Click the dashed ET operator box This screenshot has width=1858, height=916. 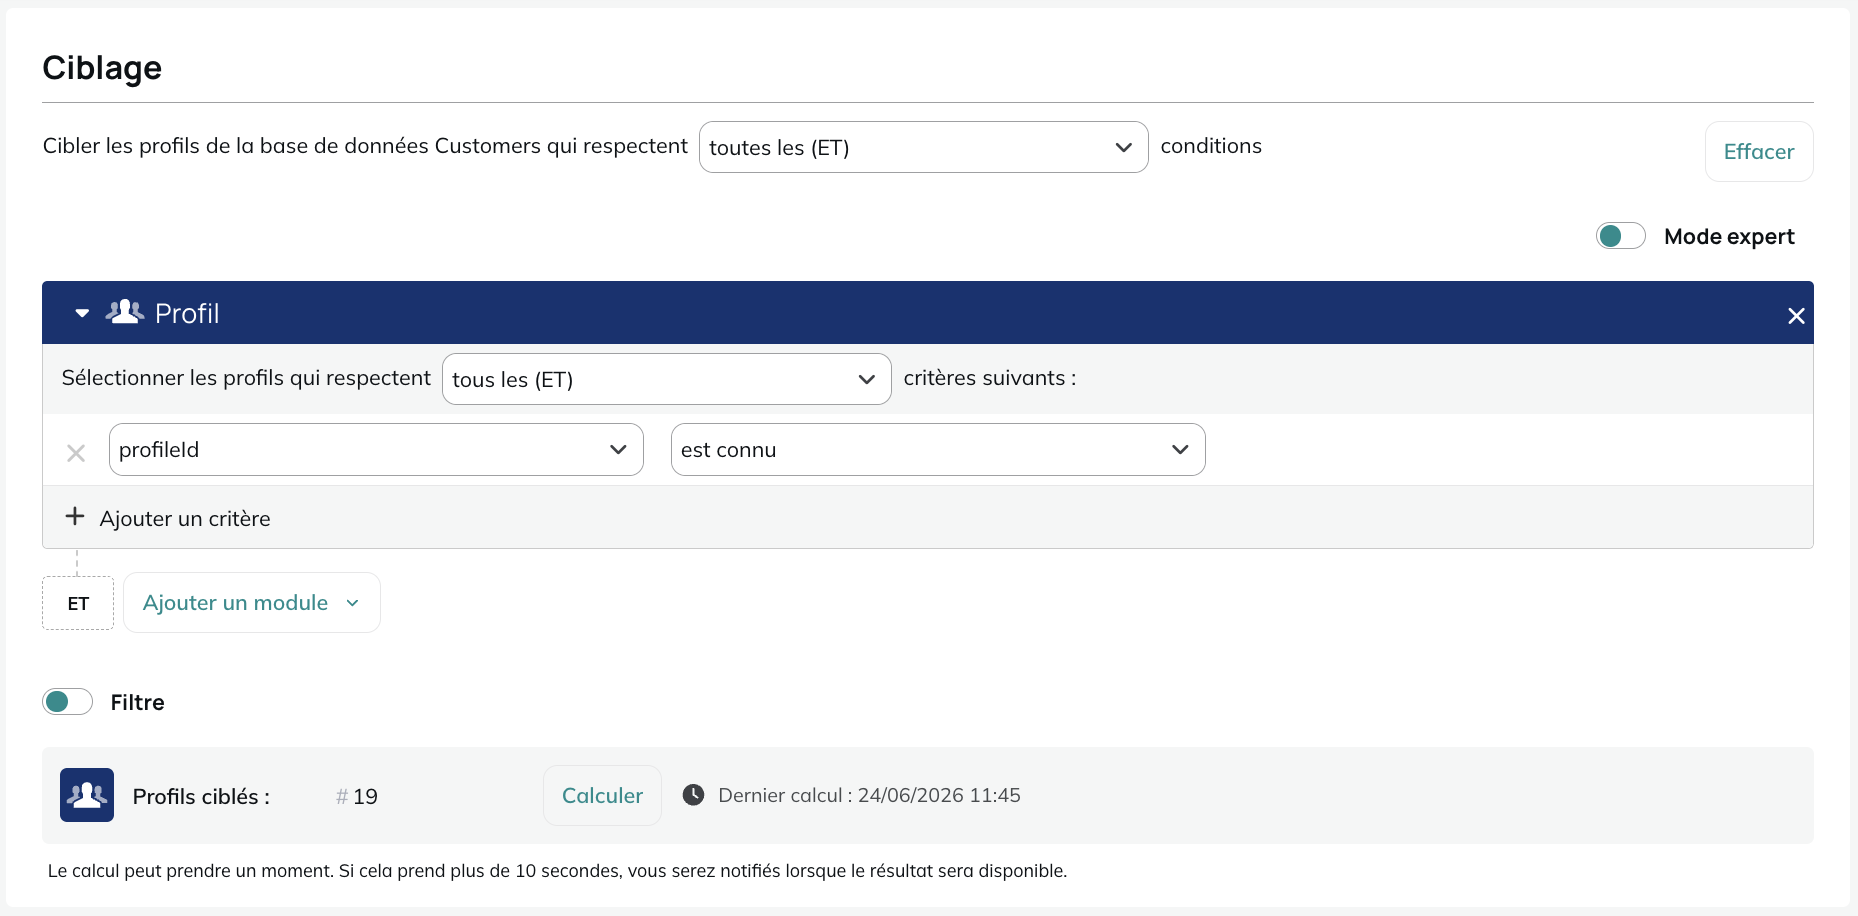tap(78, 603)
